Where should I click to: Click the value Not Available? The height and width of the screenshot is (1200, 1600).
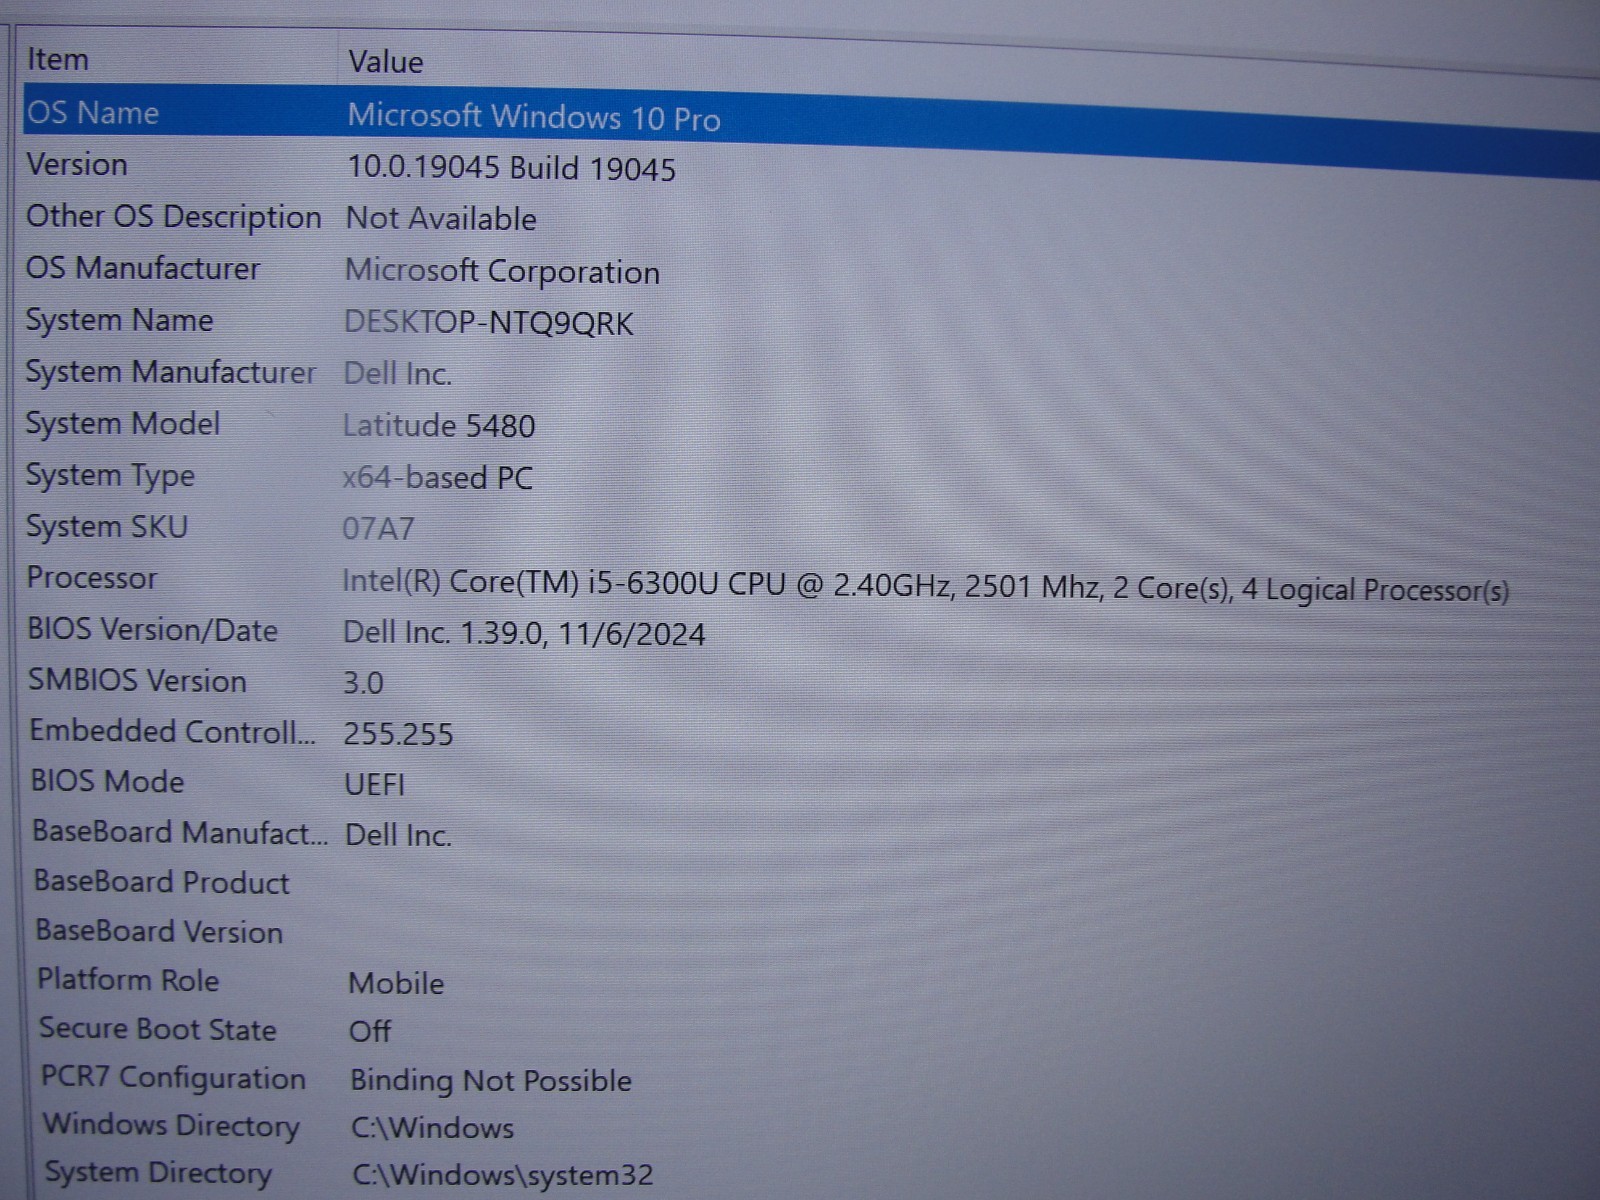pyautogui.click(x=441, y=219)
